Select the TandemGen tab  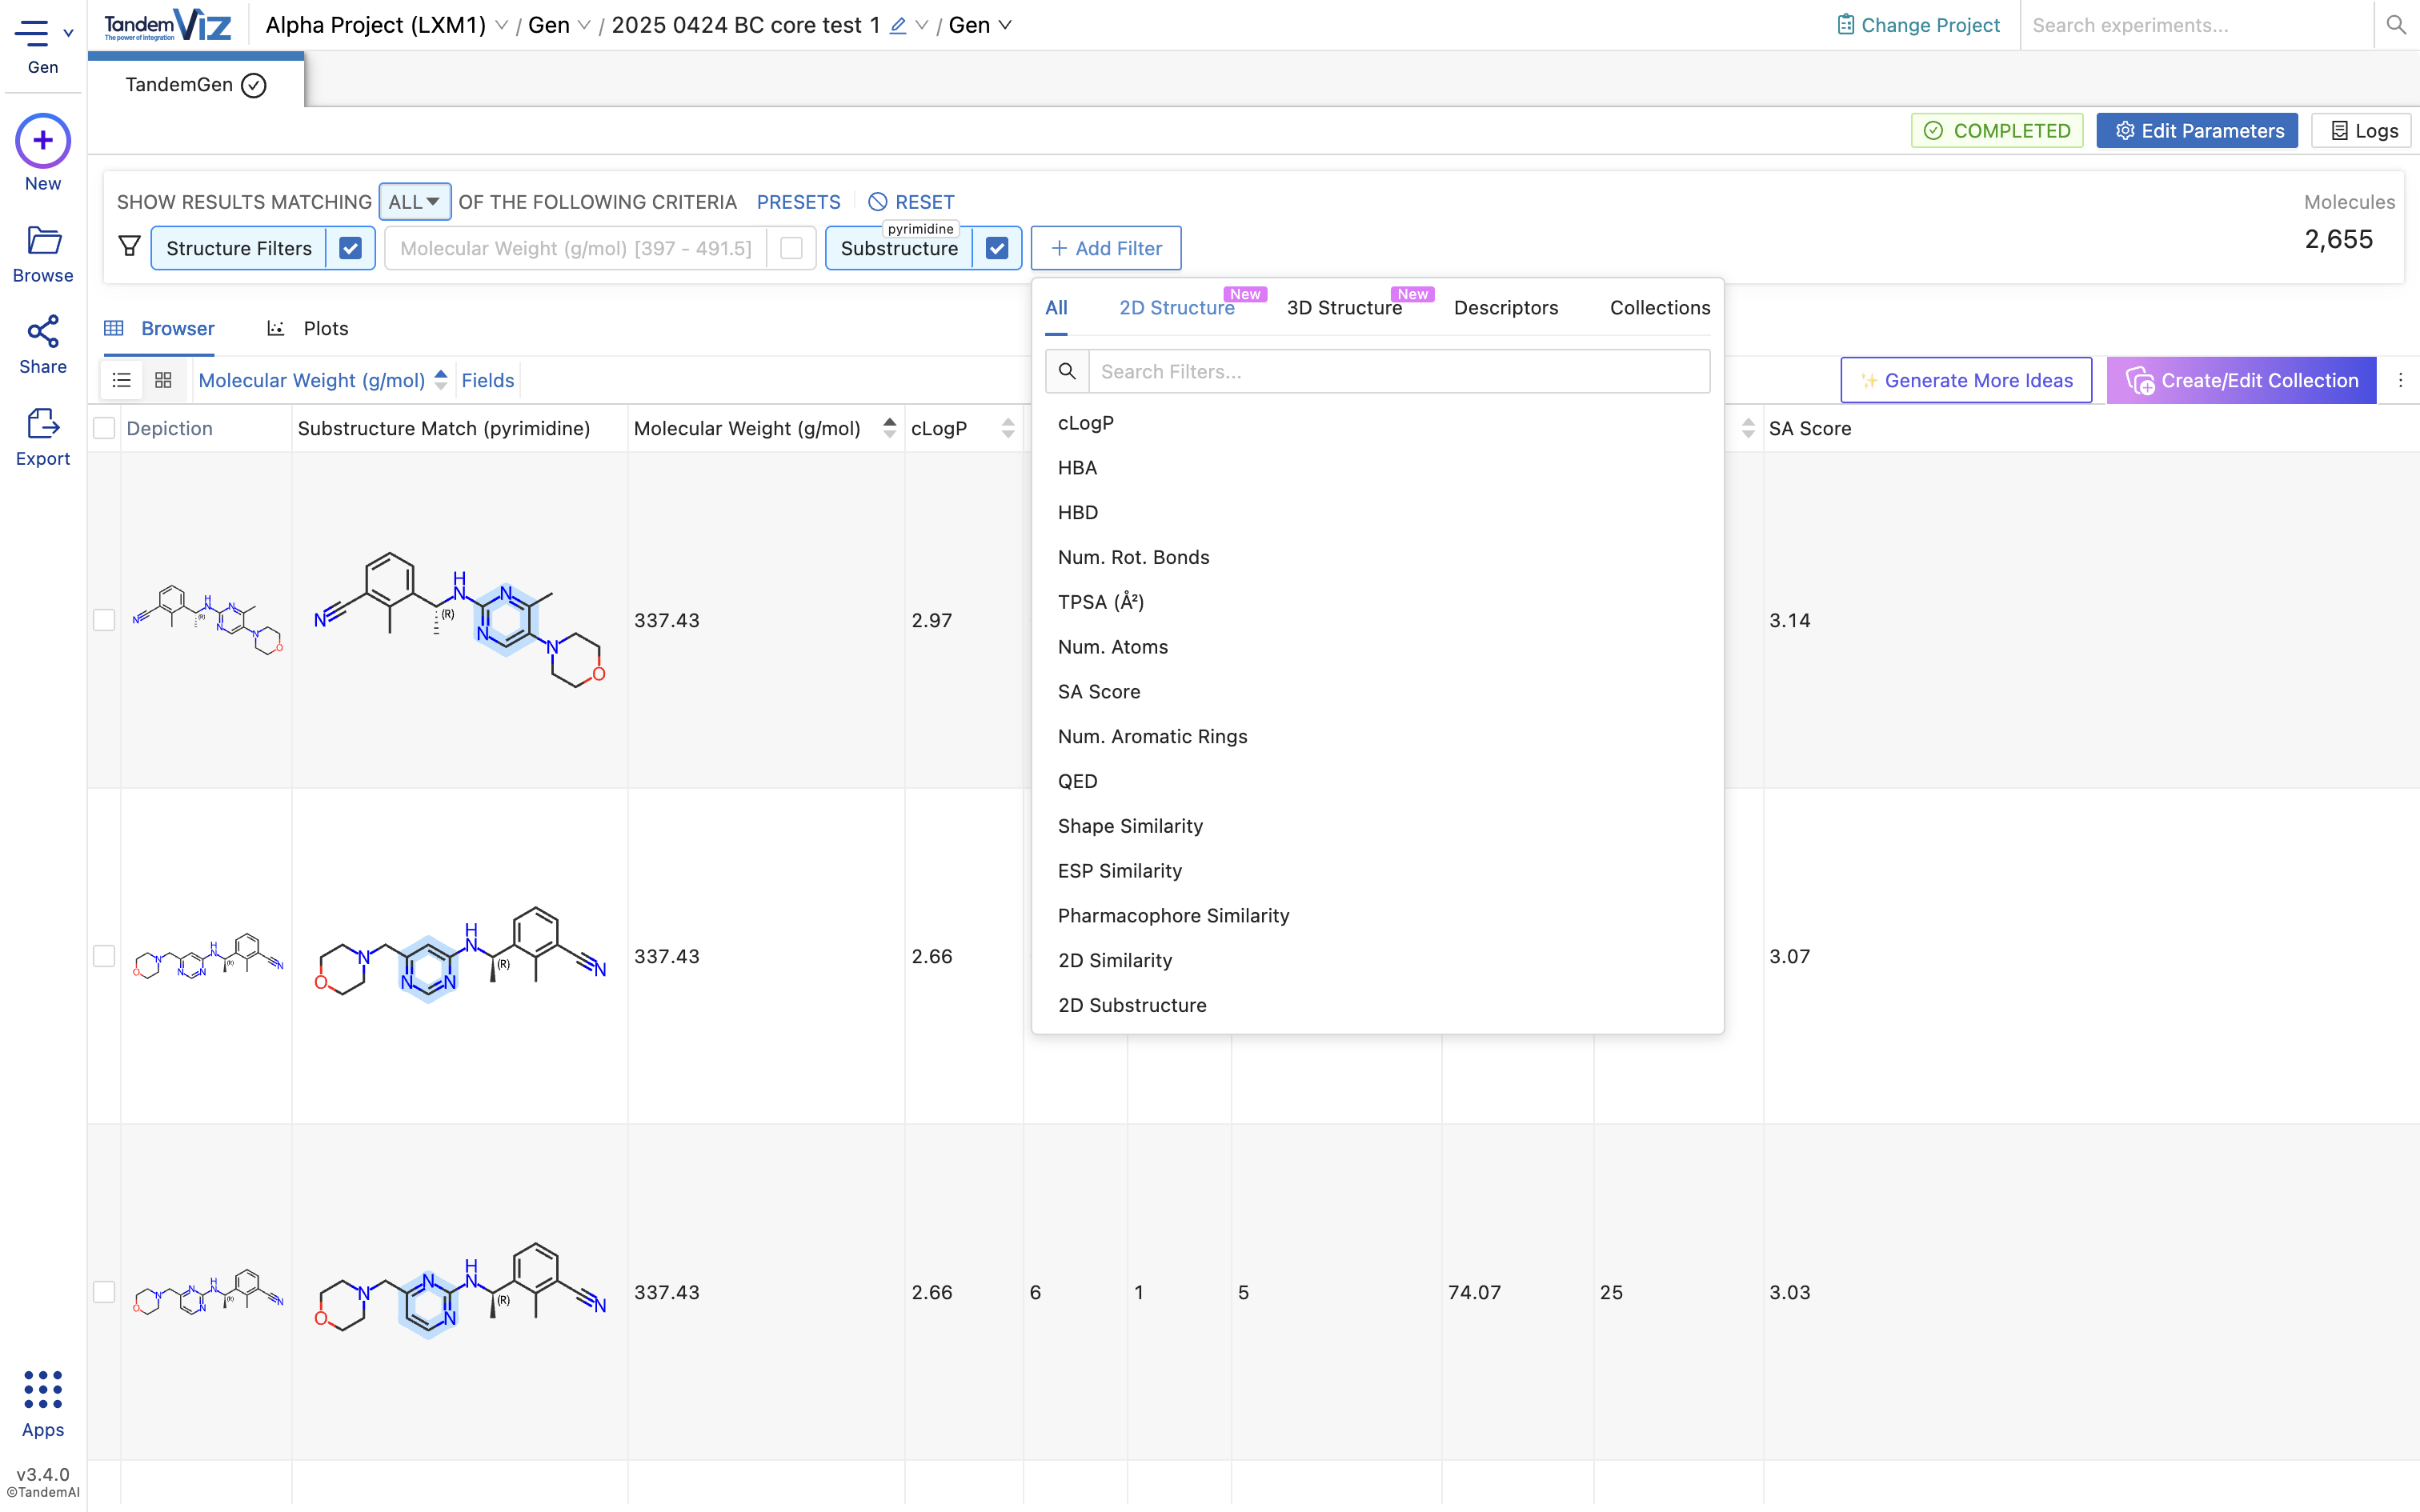click(196, 85)
